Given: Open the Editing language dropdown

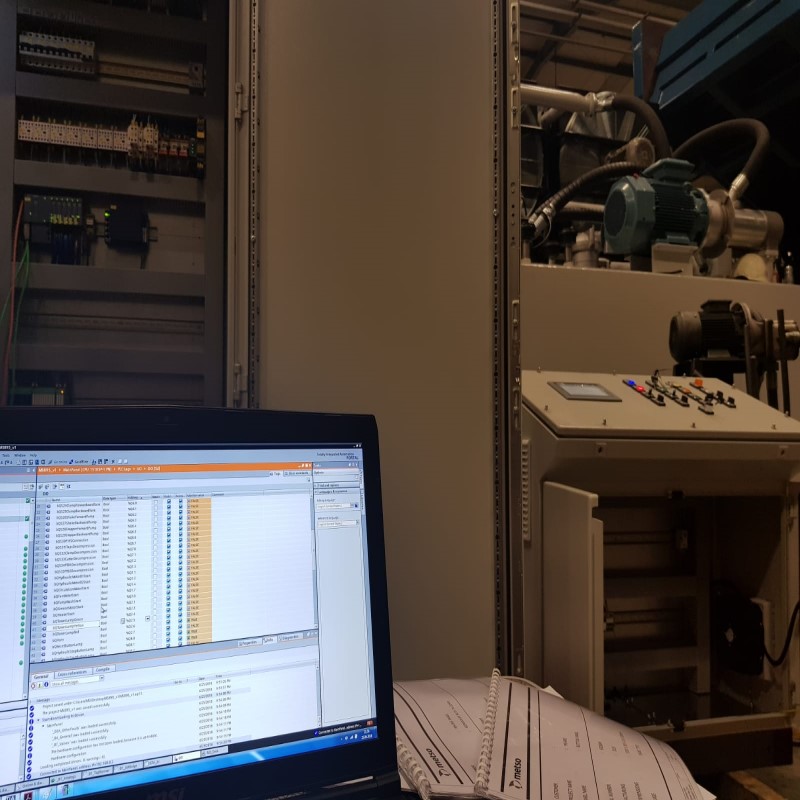Looking at the screenshot, I should [x=336, y=506].
